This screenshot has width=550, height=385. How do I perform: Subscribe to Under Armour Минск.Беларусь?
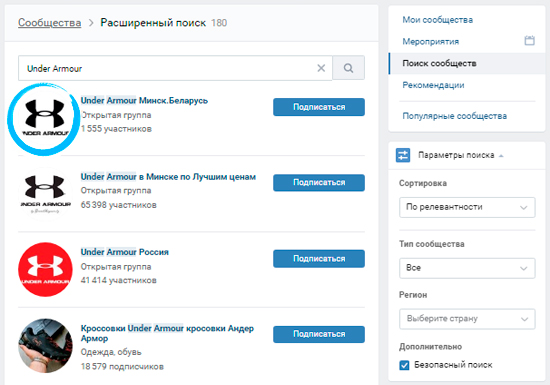[x=319, y=107]
